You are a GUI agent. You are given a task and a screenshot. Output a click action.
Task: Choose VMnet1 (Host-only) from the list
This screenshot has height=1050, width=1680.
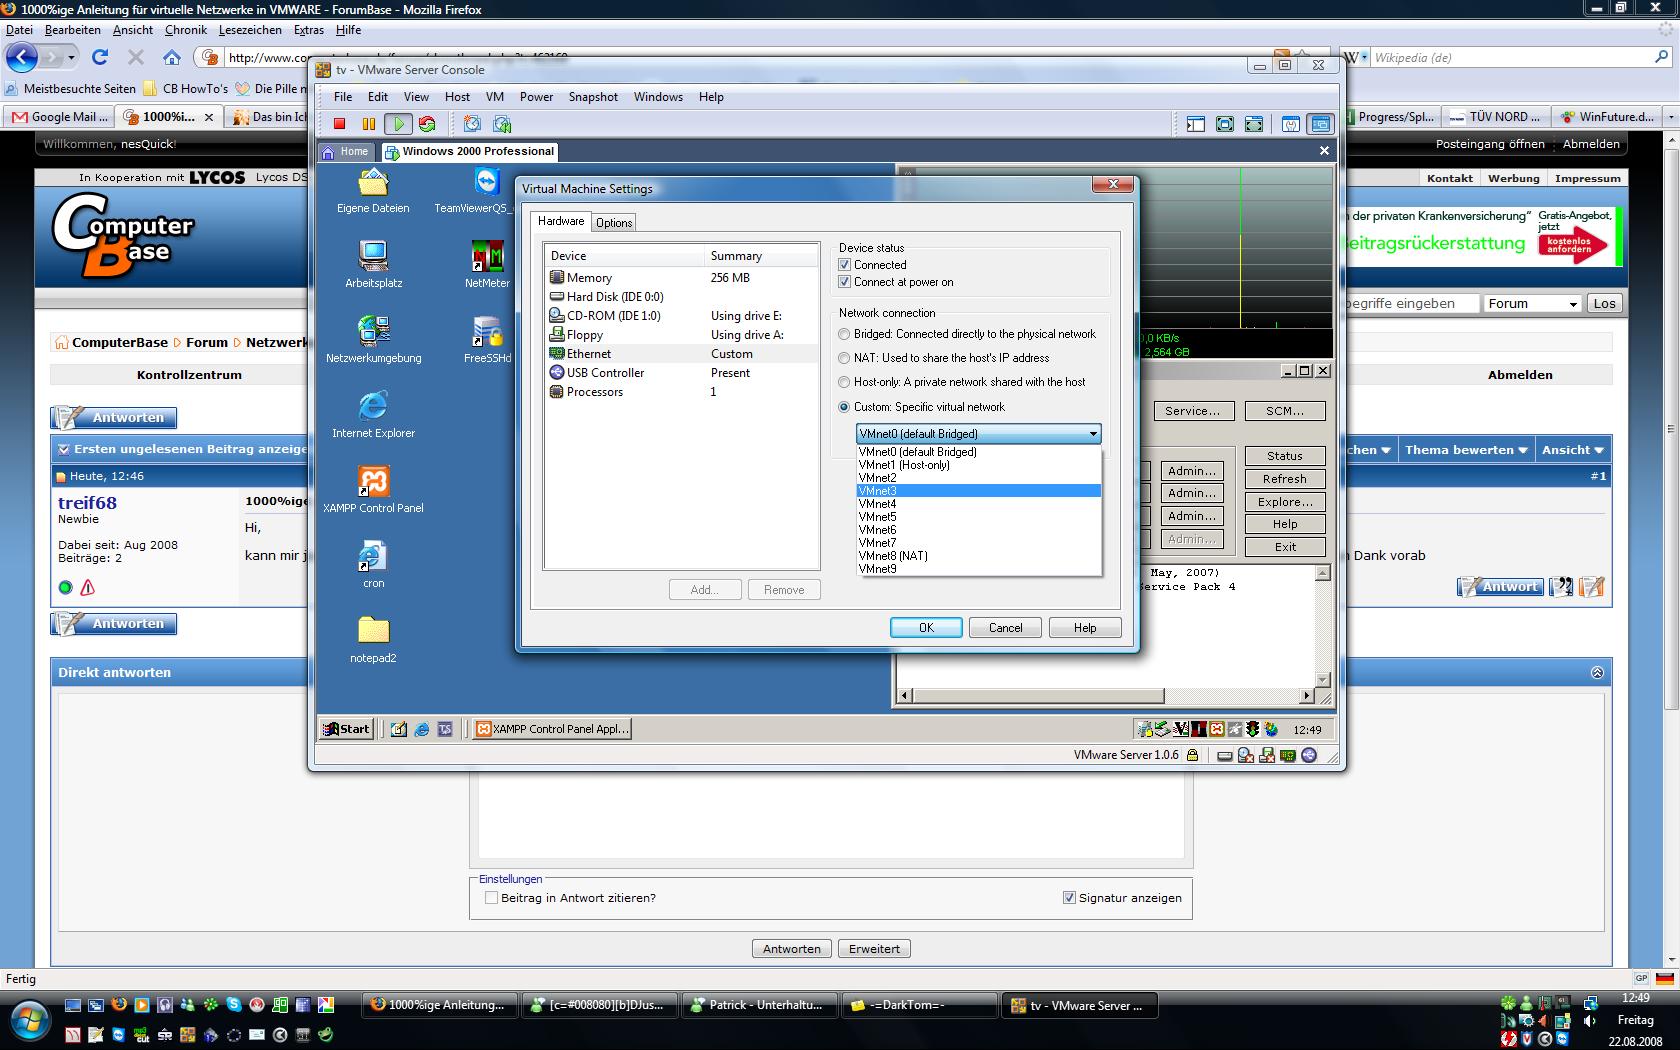coord(979,465)
